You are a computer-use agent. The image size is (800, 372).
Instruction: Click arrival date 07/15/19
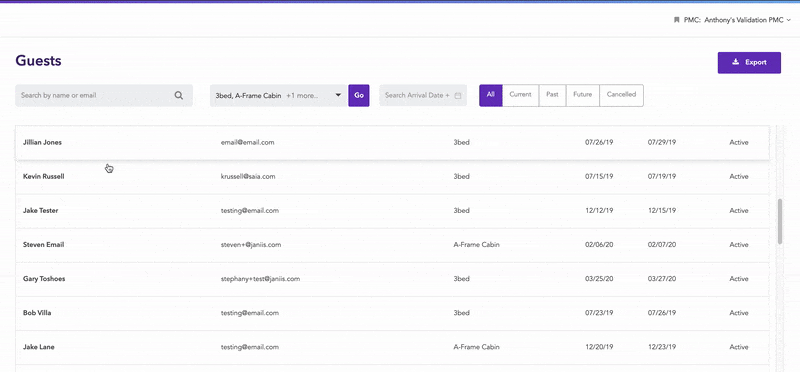coord(599,177)
